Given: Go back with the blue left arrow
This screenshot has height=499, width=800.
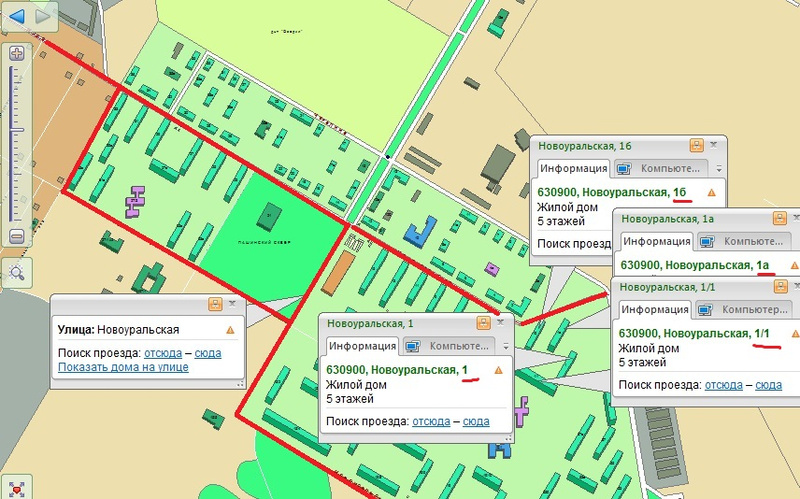Looking at the screenshot, I should (16, 16).
